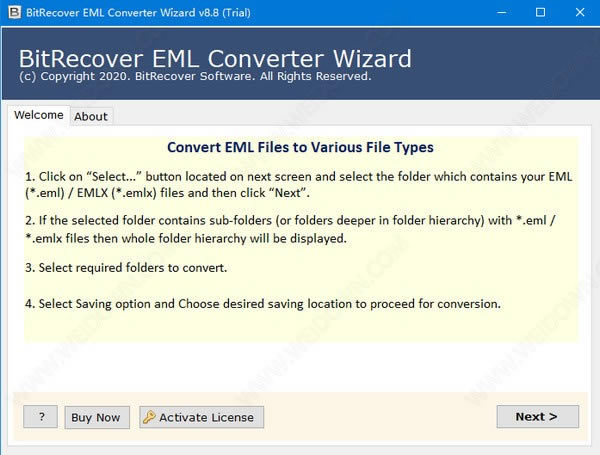Image resolution: width=600 pixels, height=455 pixels.
Task: Click empty space between Activate License and Next
Action: (380, 417)
